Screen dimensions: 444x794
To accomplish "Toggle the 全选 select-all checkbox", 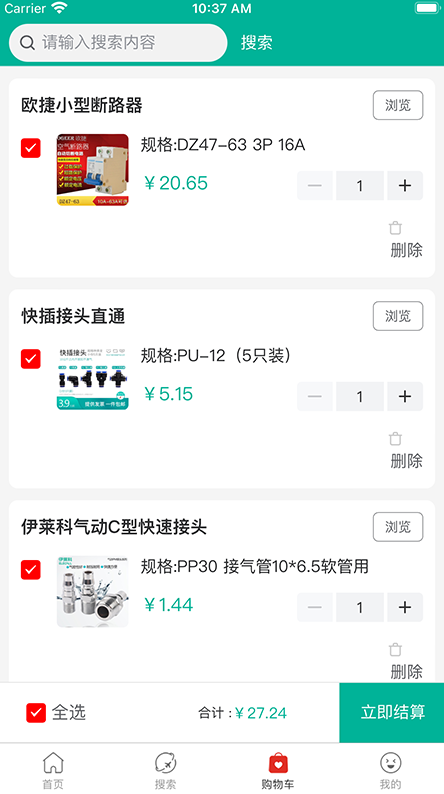I will [36, 712].
